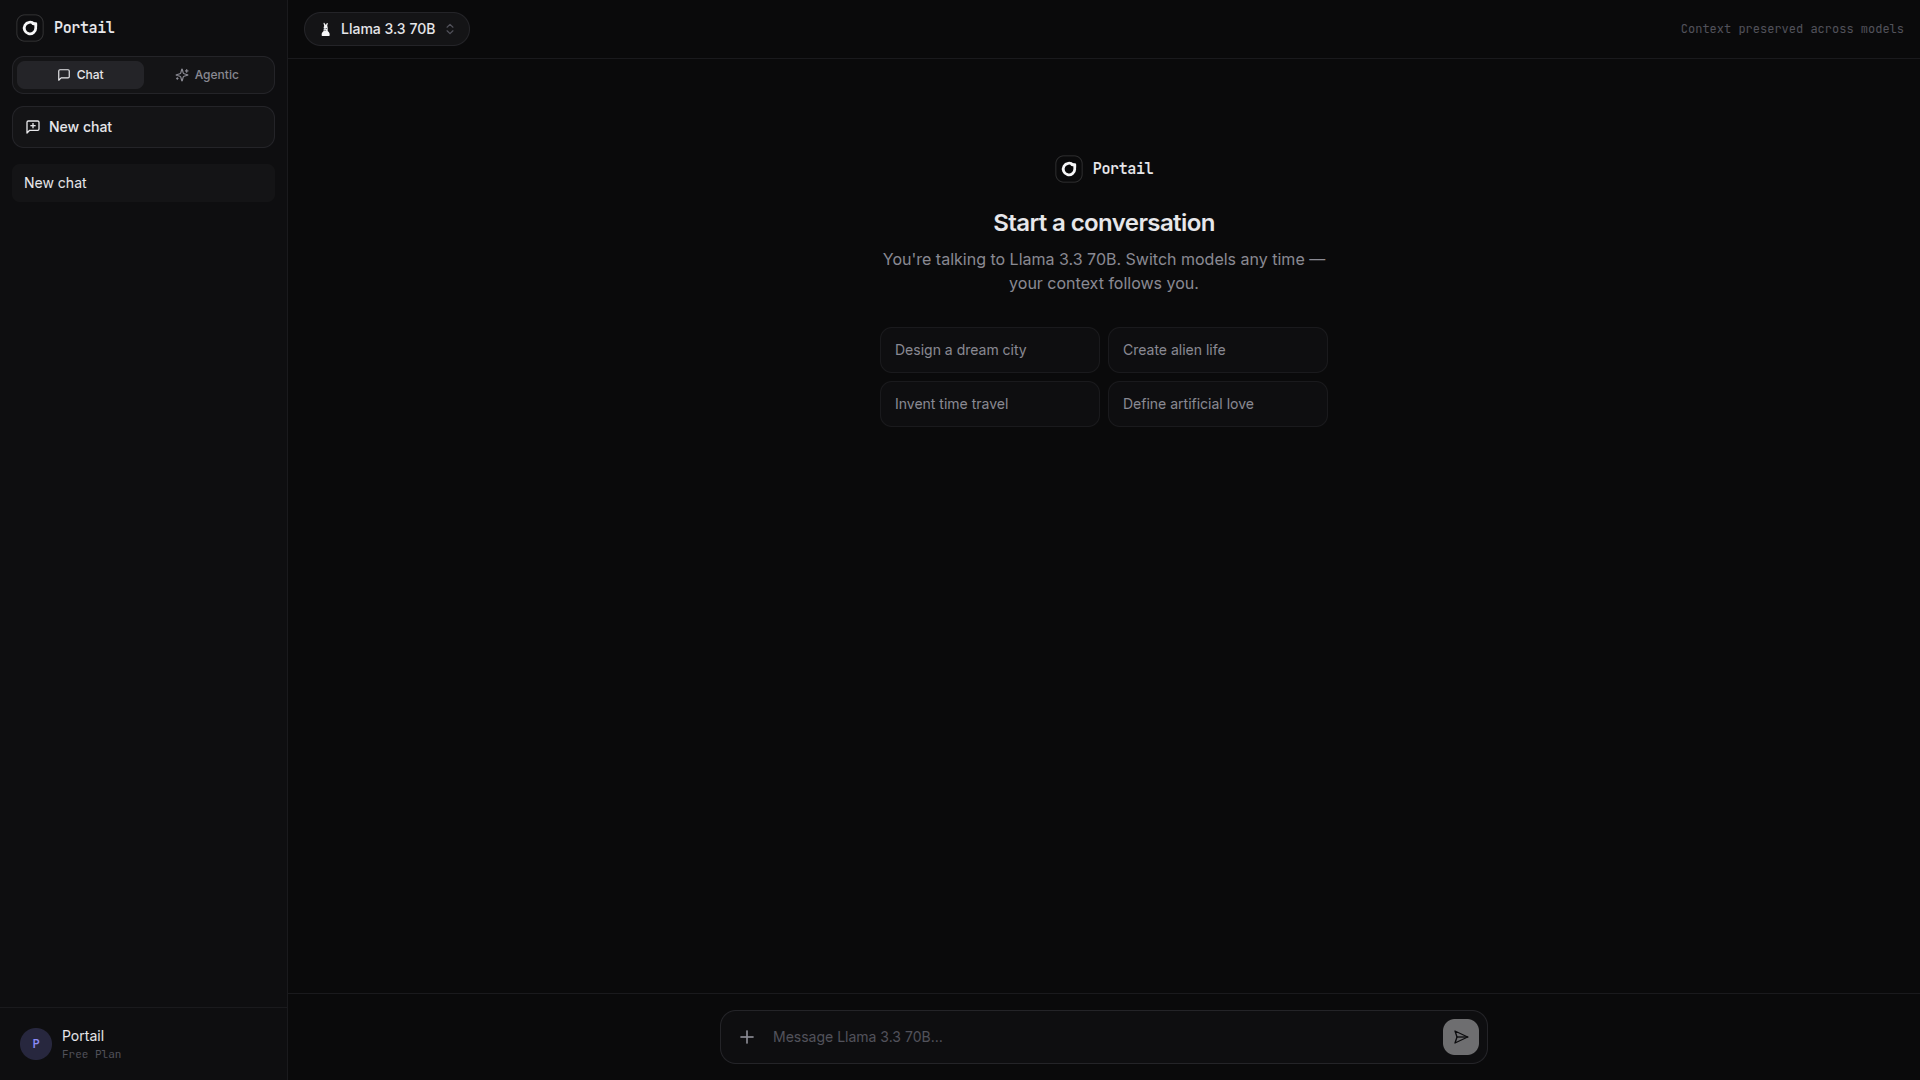The height and width of the screenshot is (1080, 1920).
Task: Click the Portail logo icon in sidebar header
Action: tap(30, 28)
